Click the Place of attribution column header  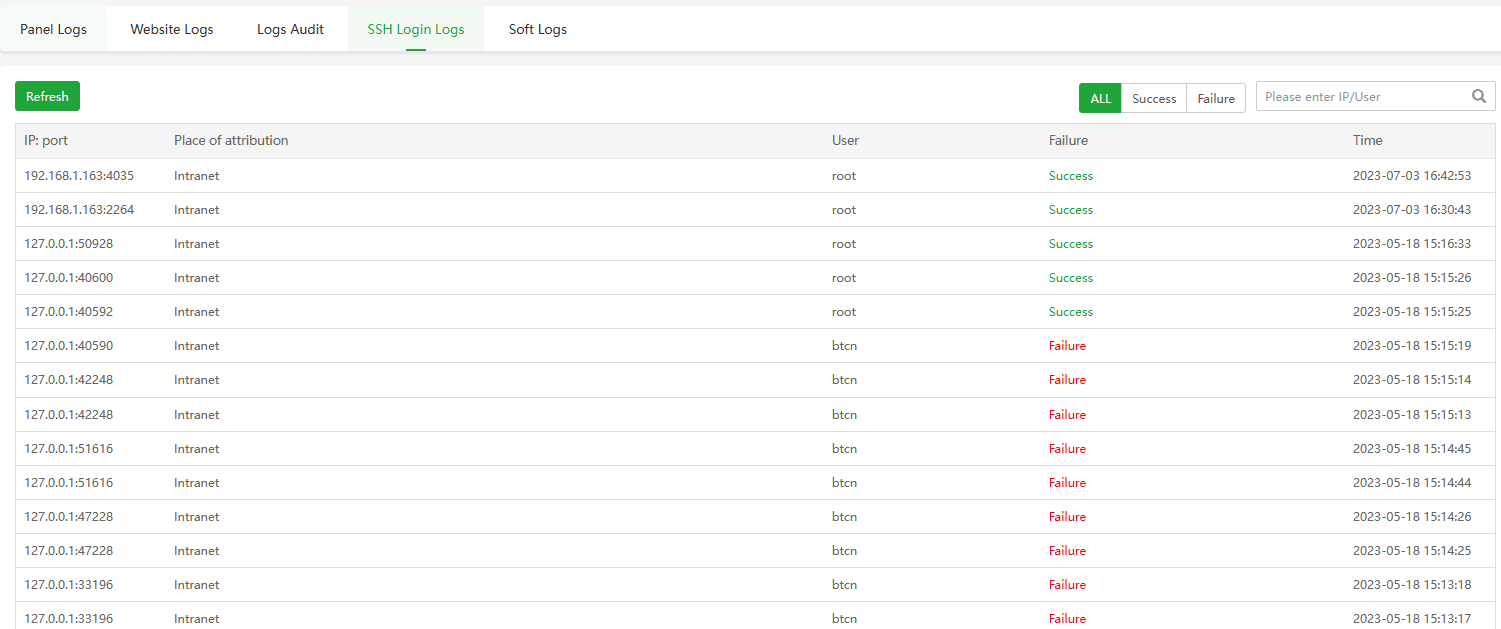coord(231,141)
